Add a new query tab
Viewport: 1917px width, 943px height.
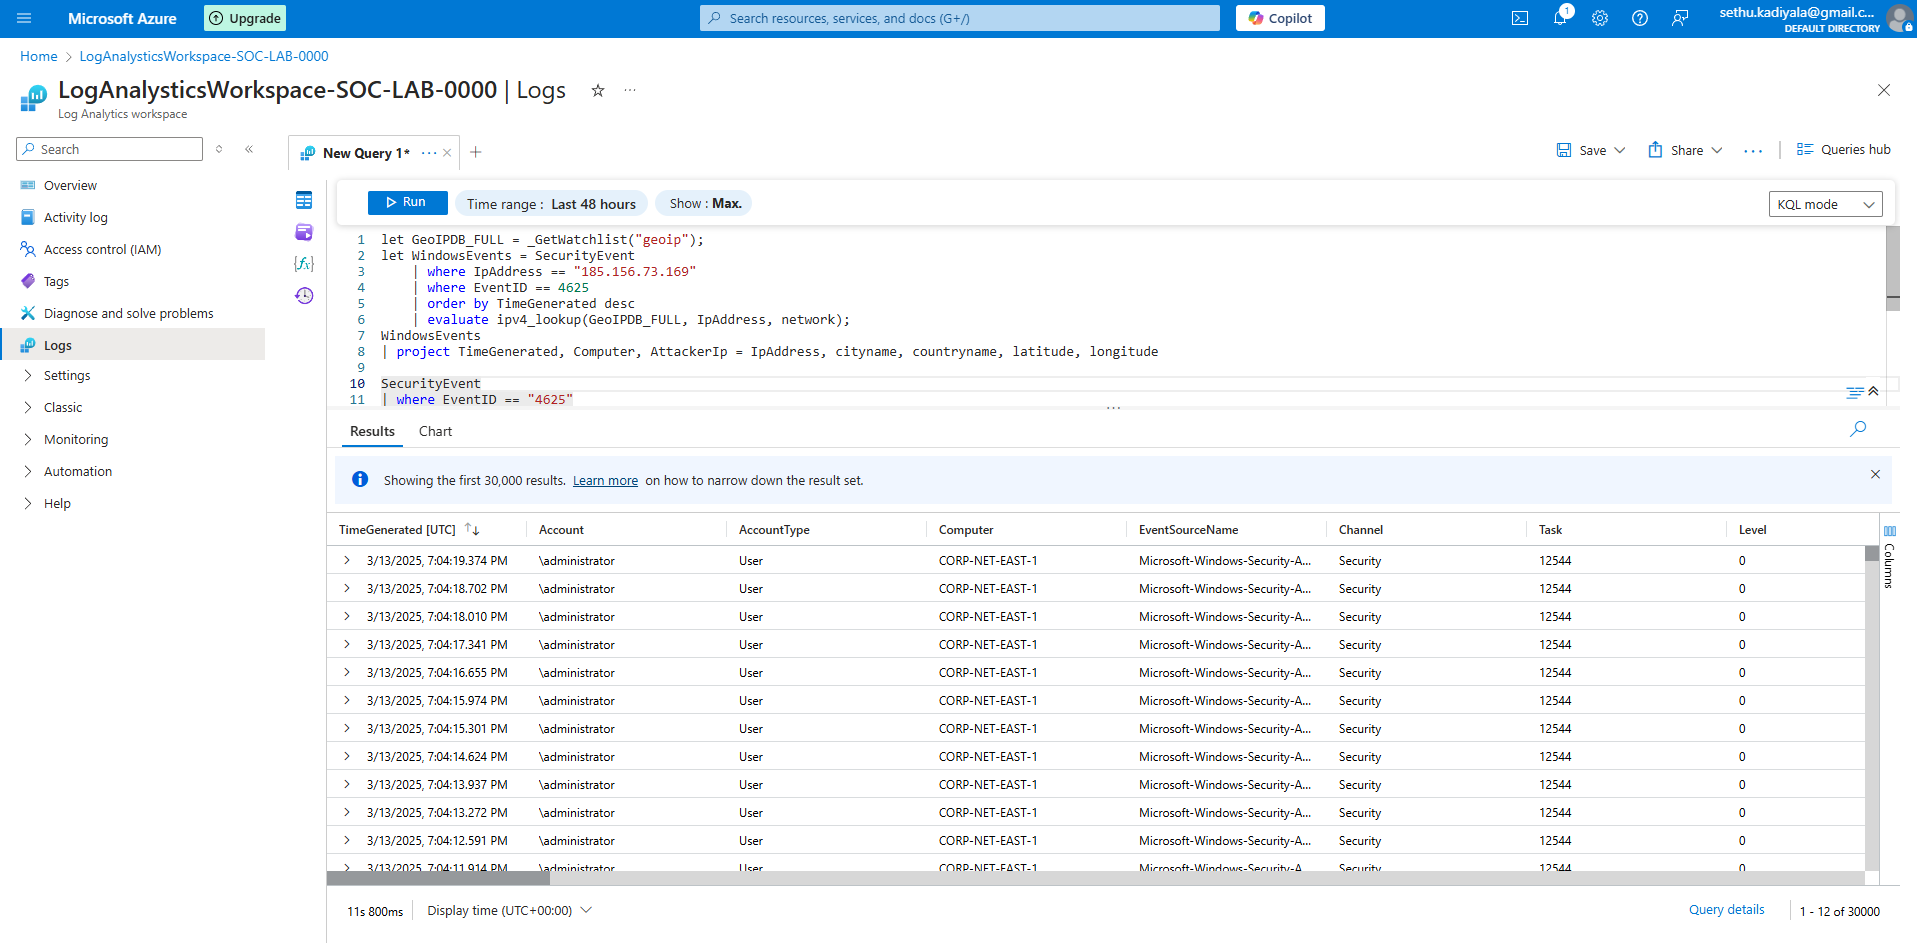(476, 152)
